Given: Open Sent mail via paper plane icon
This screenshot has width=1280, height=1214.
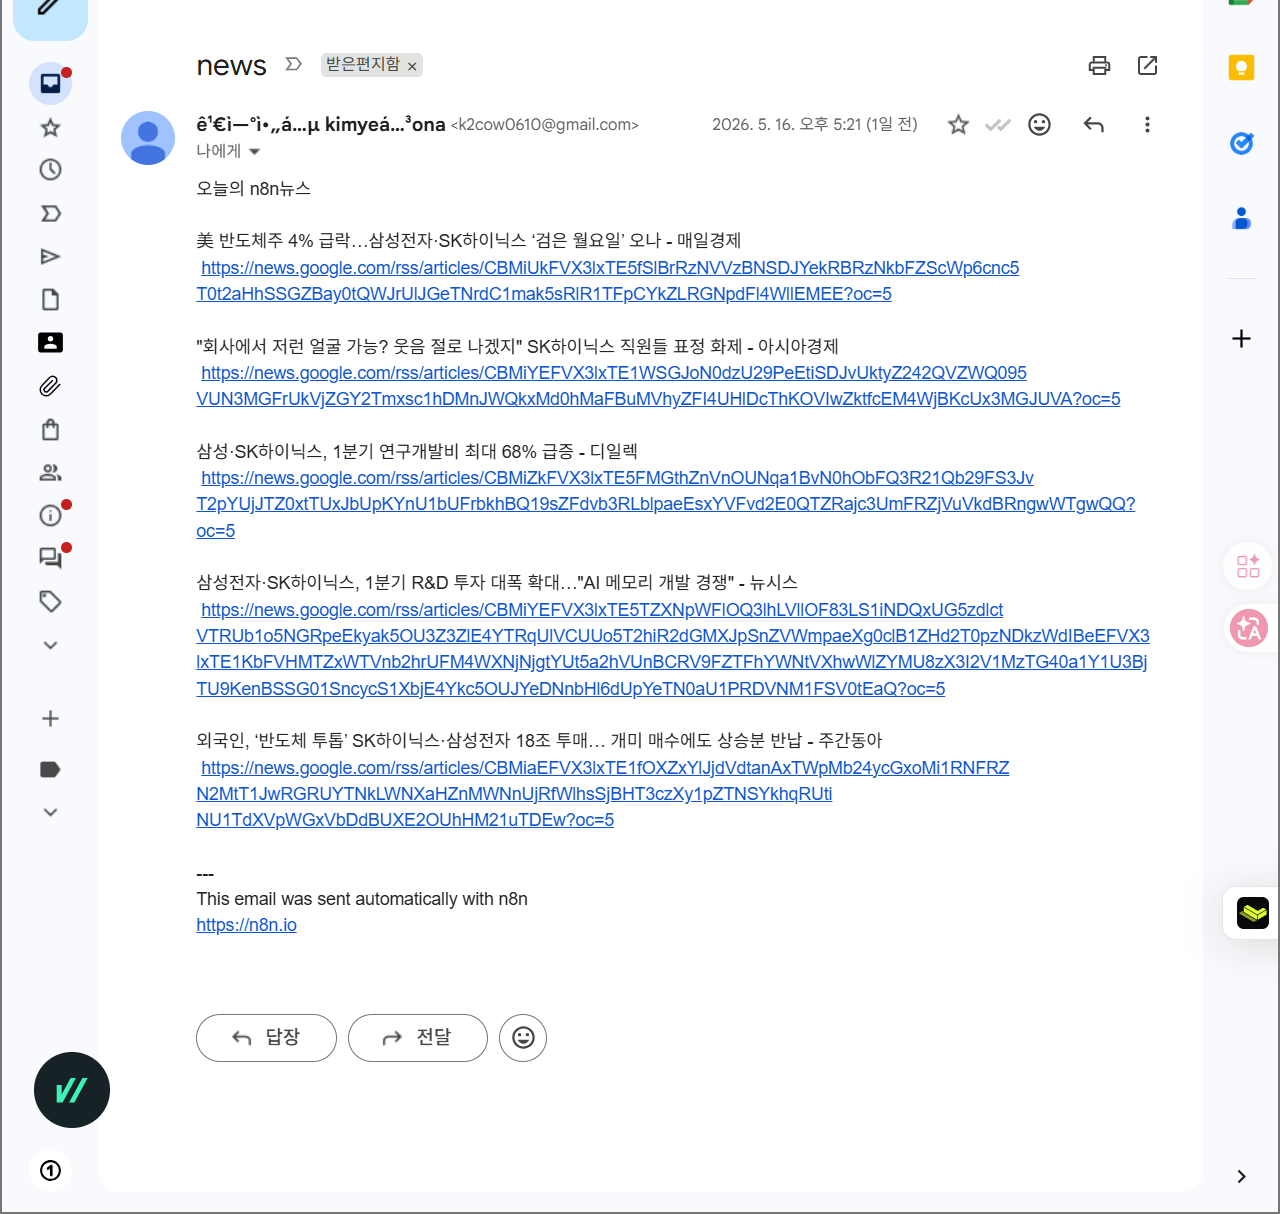Looking at the screenshot, I should point(51,257).
